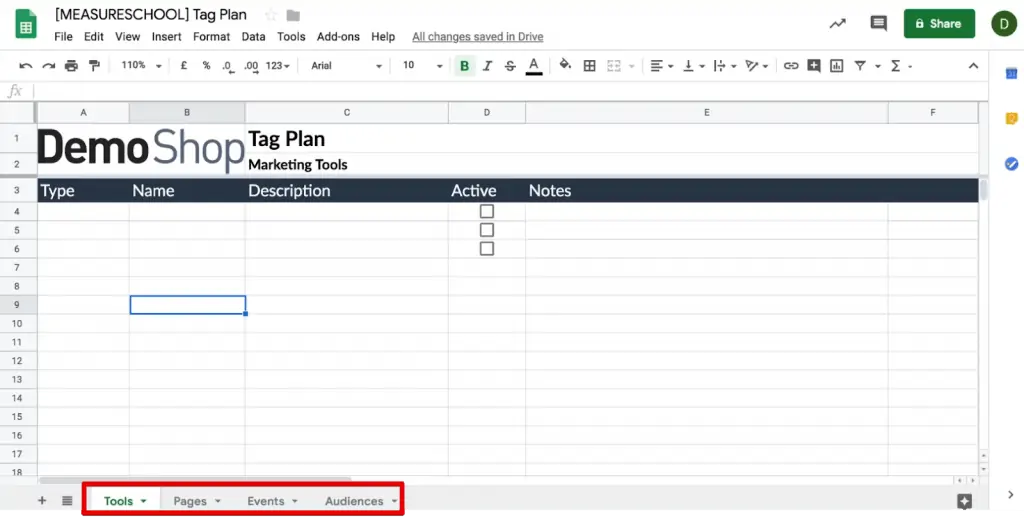Decrease decimal places

click(227, 66)
